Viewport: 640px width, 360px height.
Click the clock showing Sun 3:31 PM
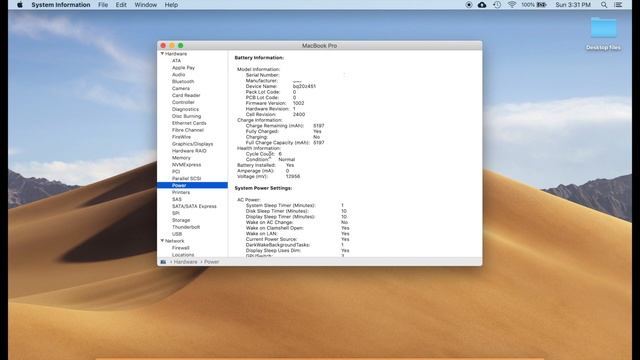[573, 5]
